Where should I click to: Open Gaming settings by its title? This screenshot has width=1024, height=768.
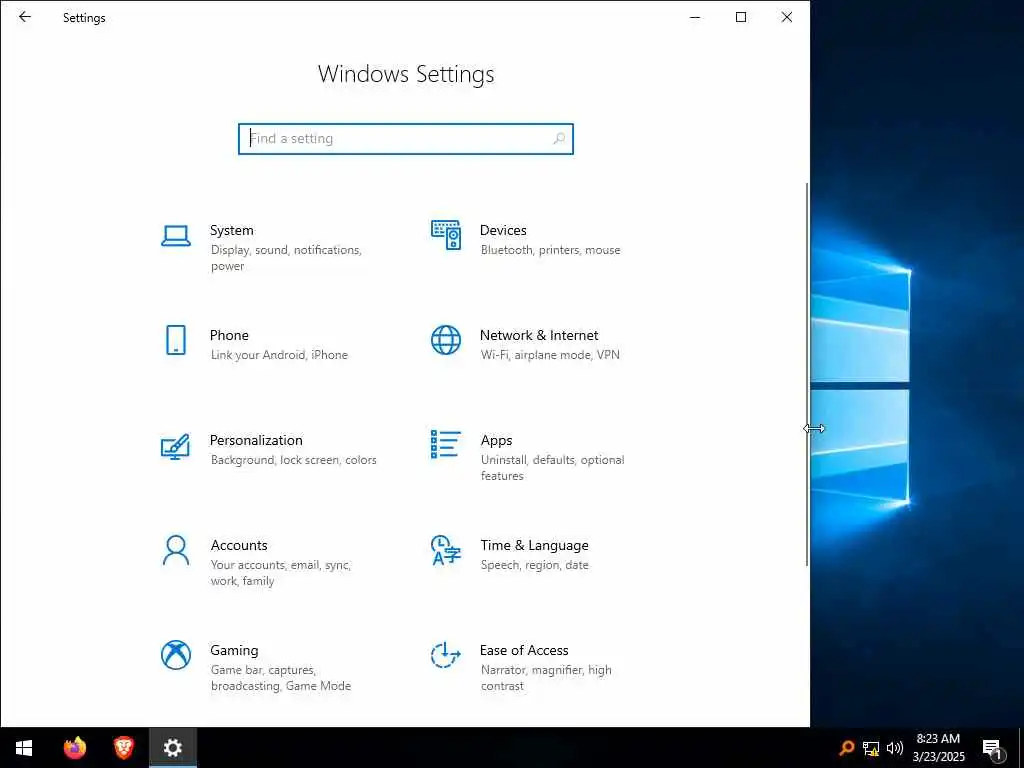pyautogui.click(x=234, y=650)
